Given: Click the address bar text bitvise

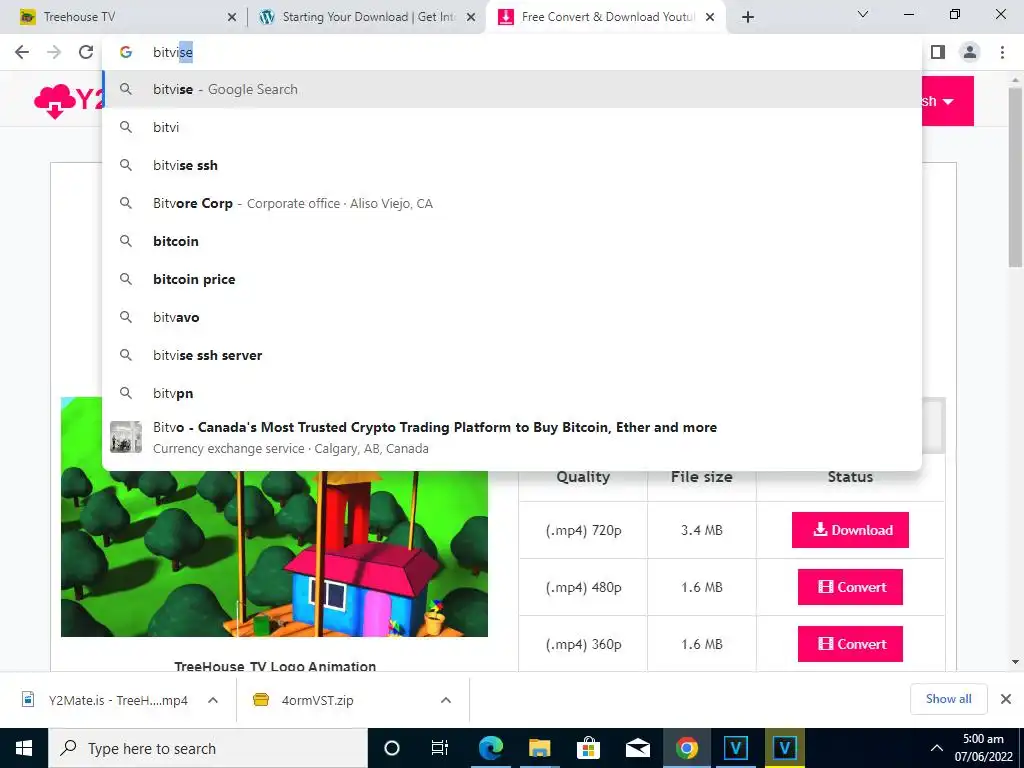Looking at the screenshot, I should click(x=172, y=52).
